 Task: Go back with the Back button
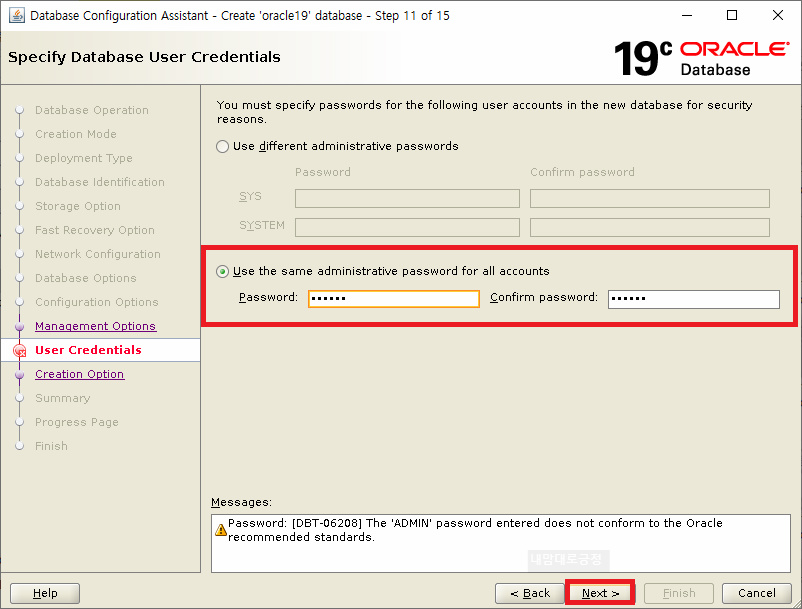click(530, 593)
